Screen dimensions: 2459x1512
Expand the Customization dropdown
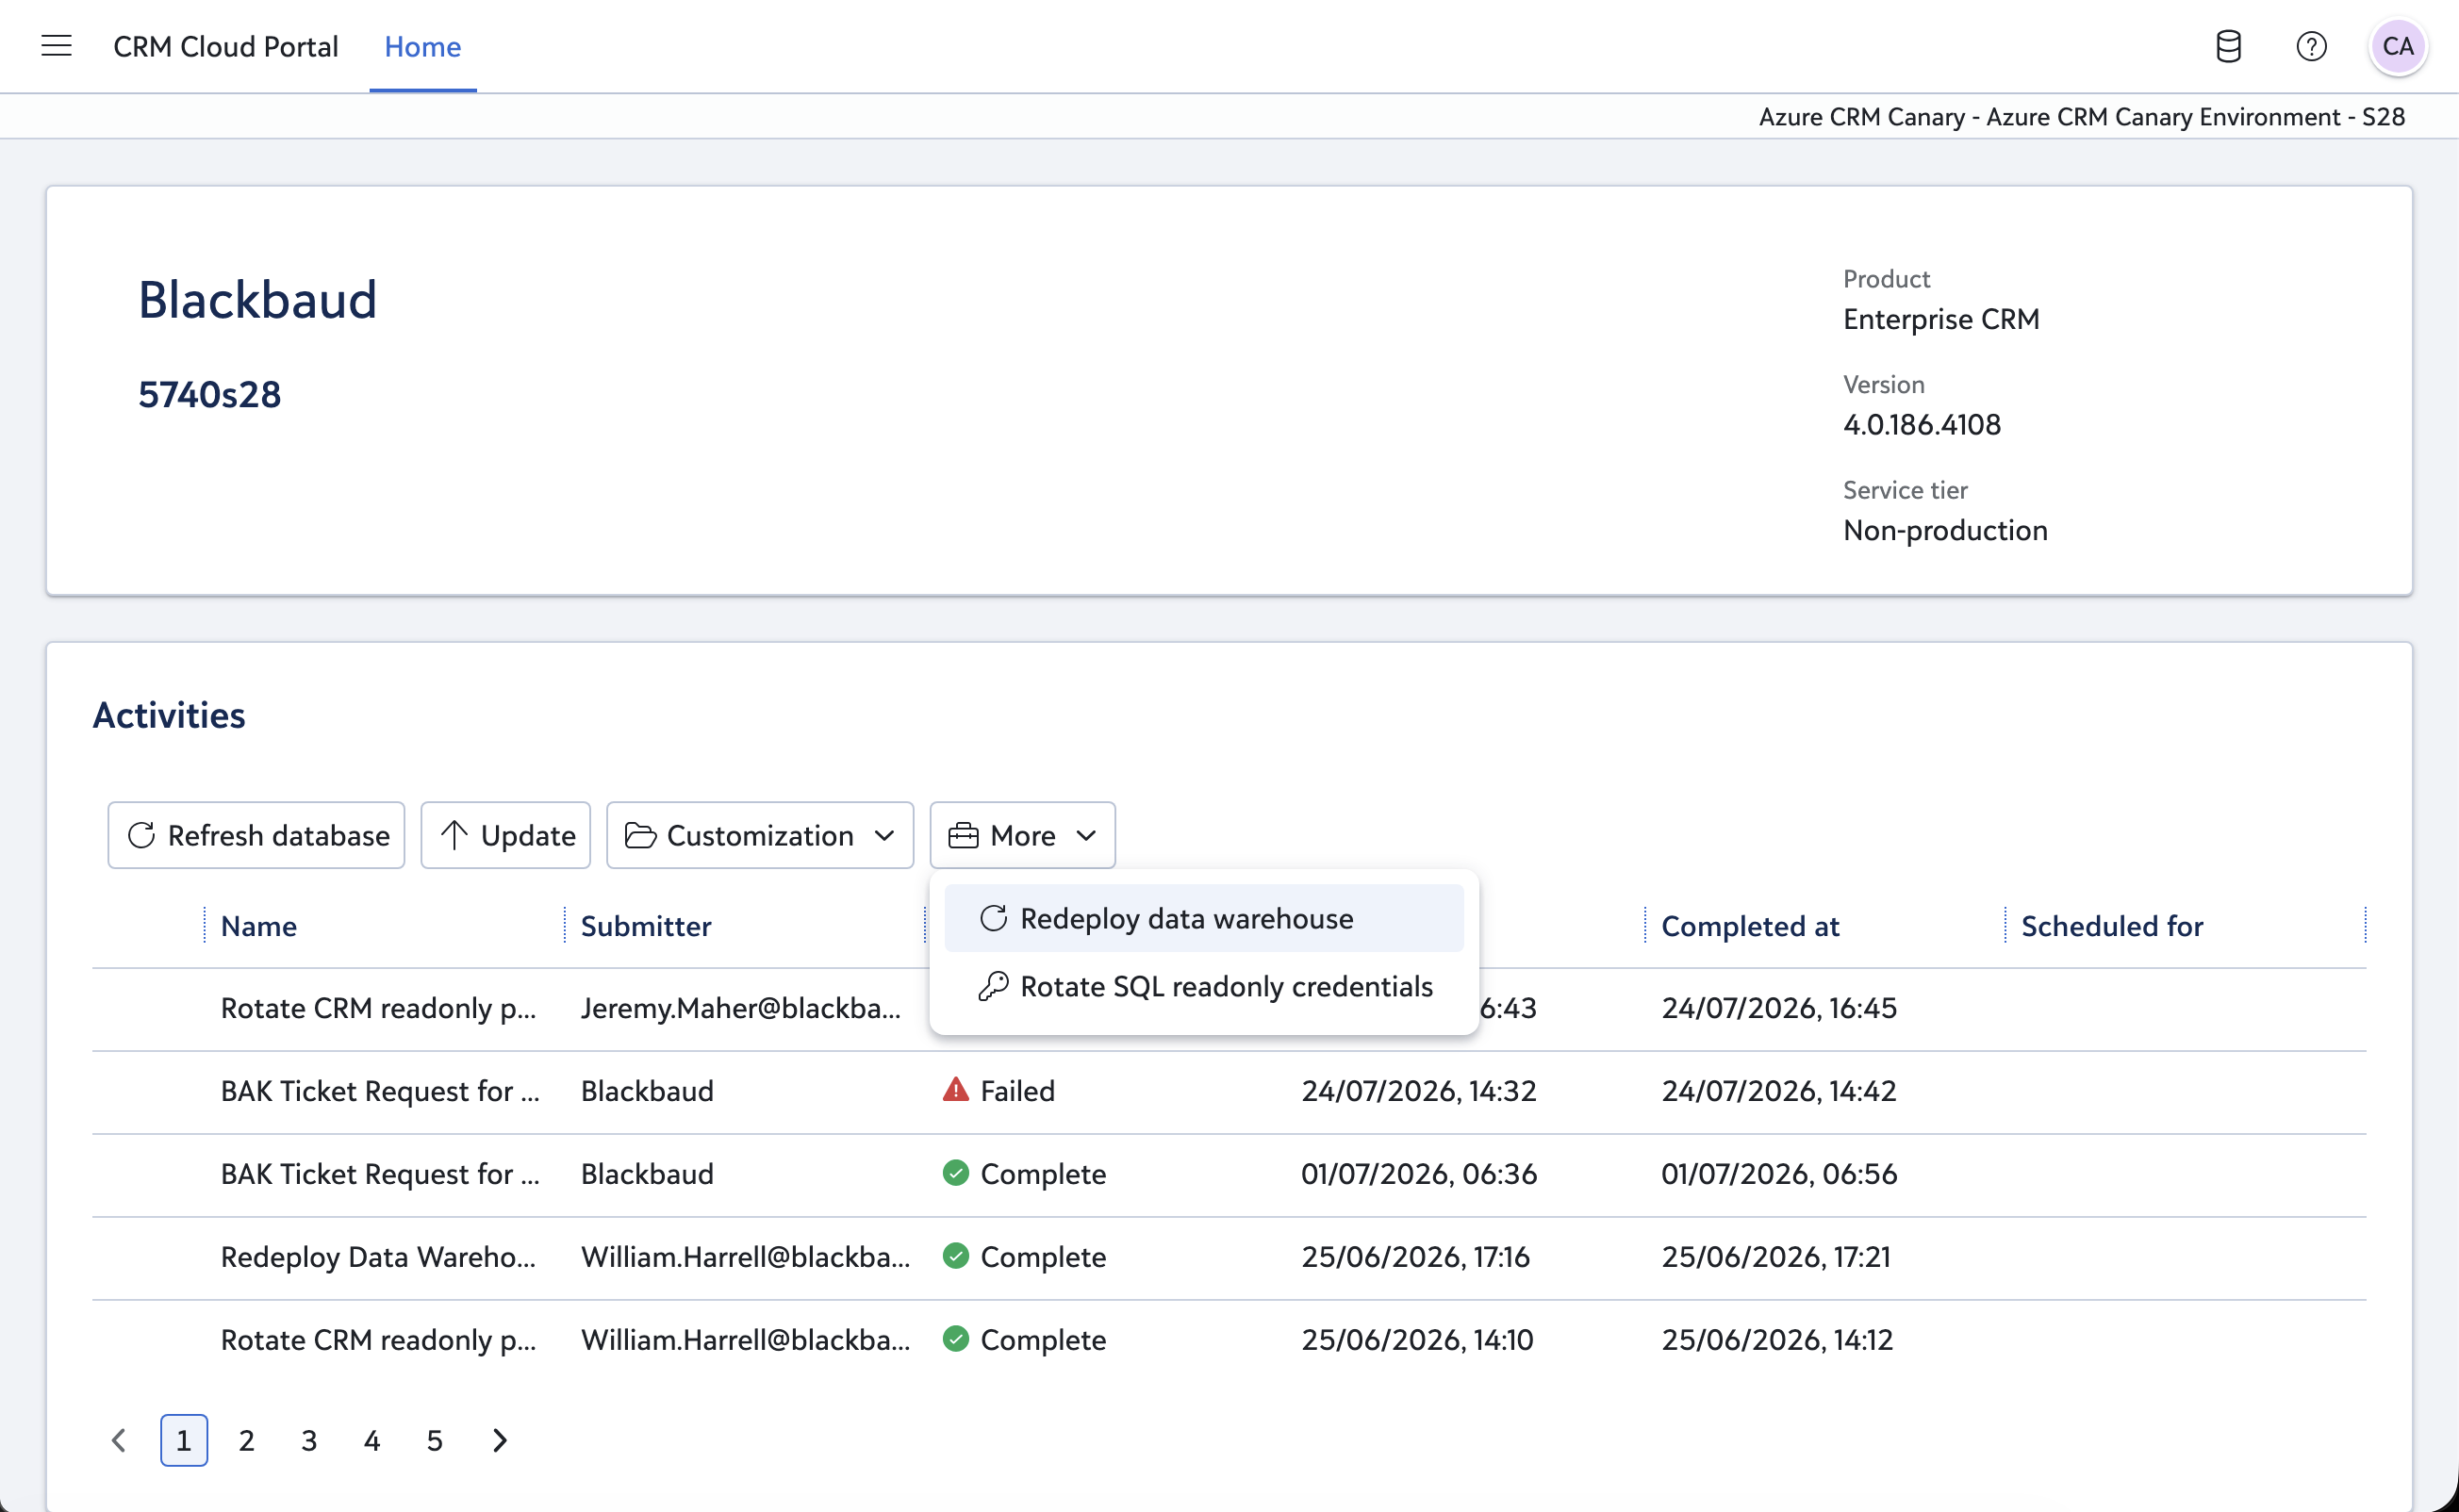coord(760,835)
